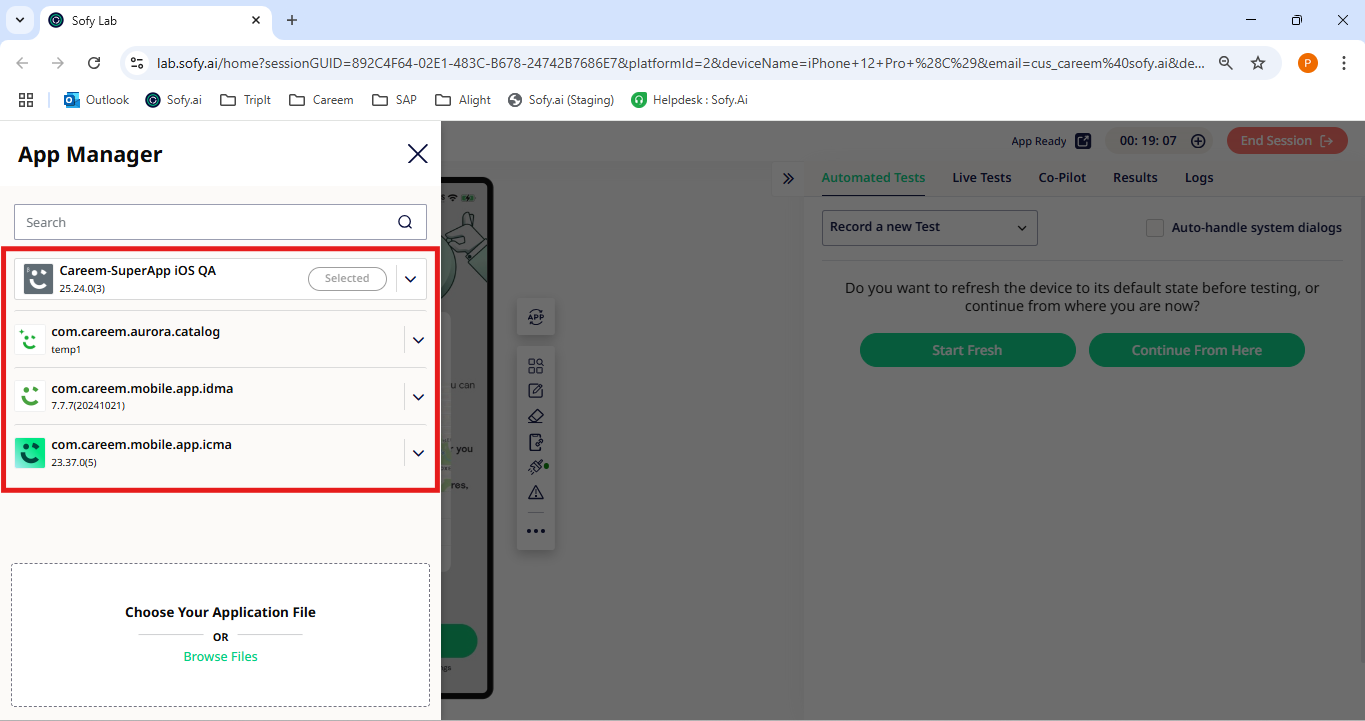Enable Auto-handle system dialogs checkbox

1155,228
